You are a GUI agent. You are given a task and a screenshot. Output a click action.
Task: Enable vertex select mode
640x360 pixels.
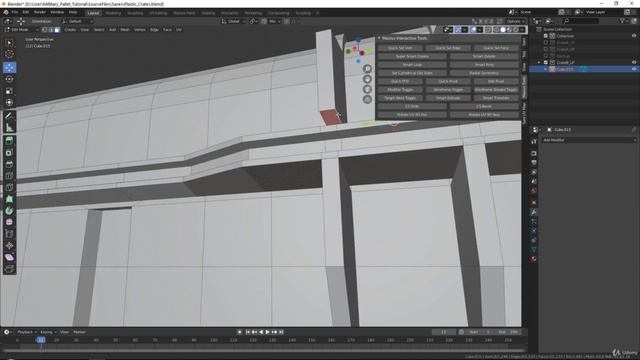tap(44, 30)
